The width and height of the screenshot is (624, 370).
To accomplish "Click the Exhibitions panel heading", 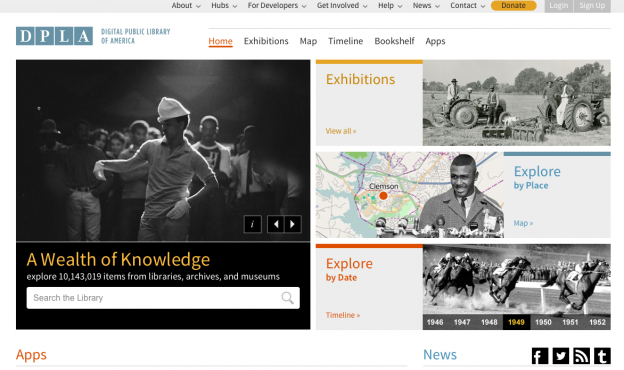I will pyautogui.click(x=361, y=79).
